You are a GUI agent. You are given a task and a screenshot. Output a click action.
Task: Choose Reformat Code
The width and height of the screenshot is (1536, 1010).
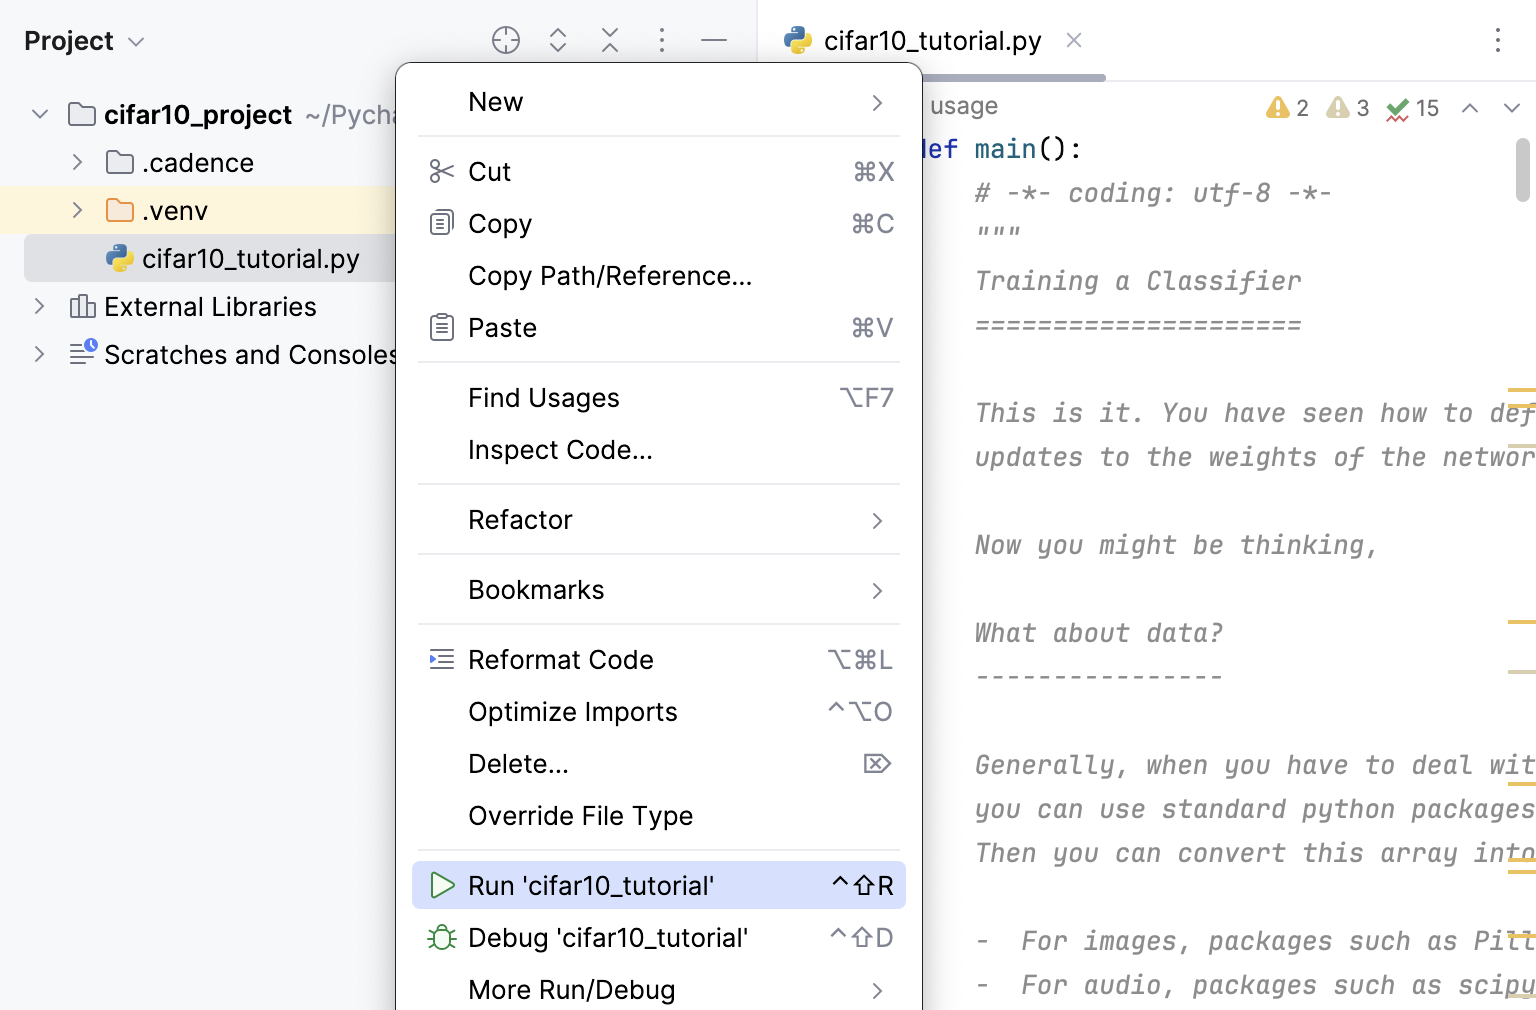click(x=659, y=660)
